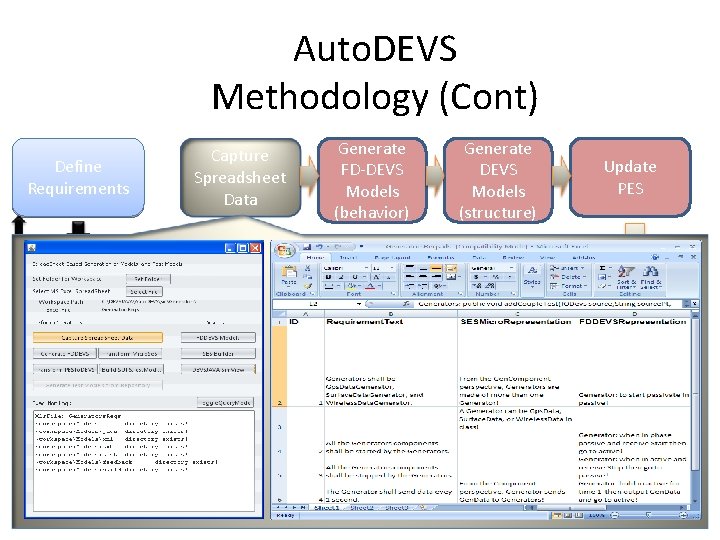The height and width of the screenshot is (540, 720).
Task: Click the Borders icon in Font group
Action: click(328, 286)
